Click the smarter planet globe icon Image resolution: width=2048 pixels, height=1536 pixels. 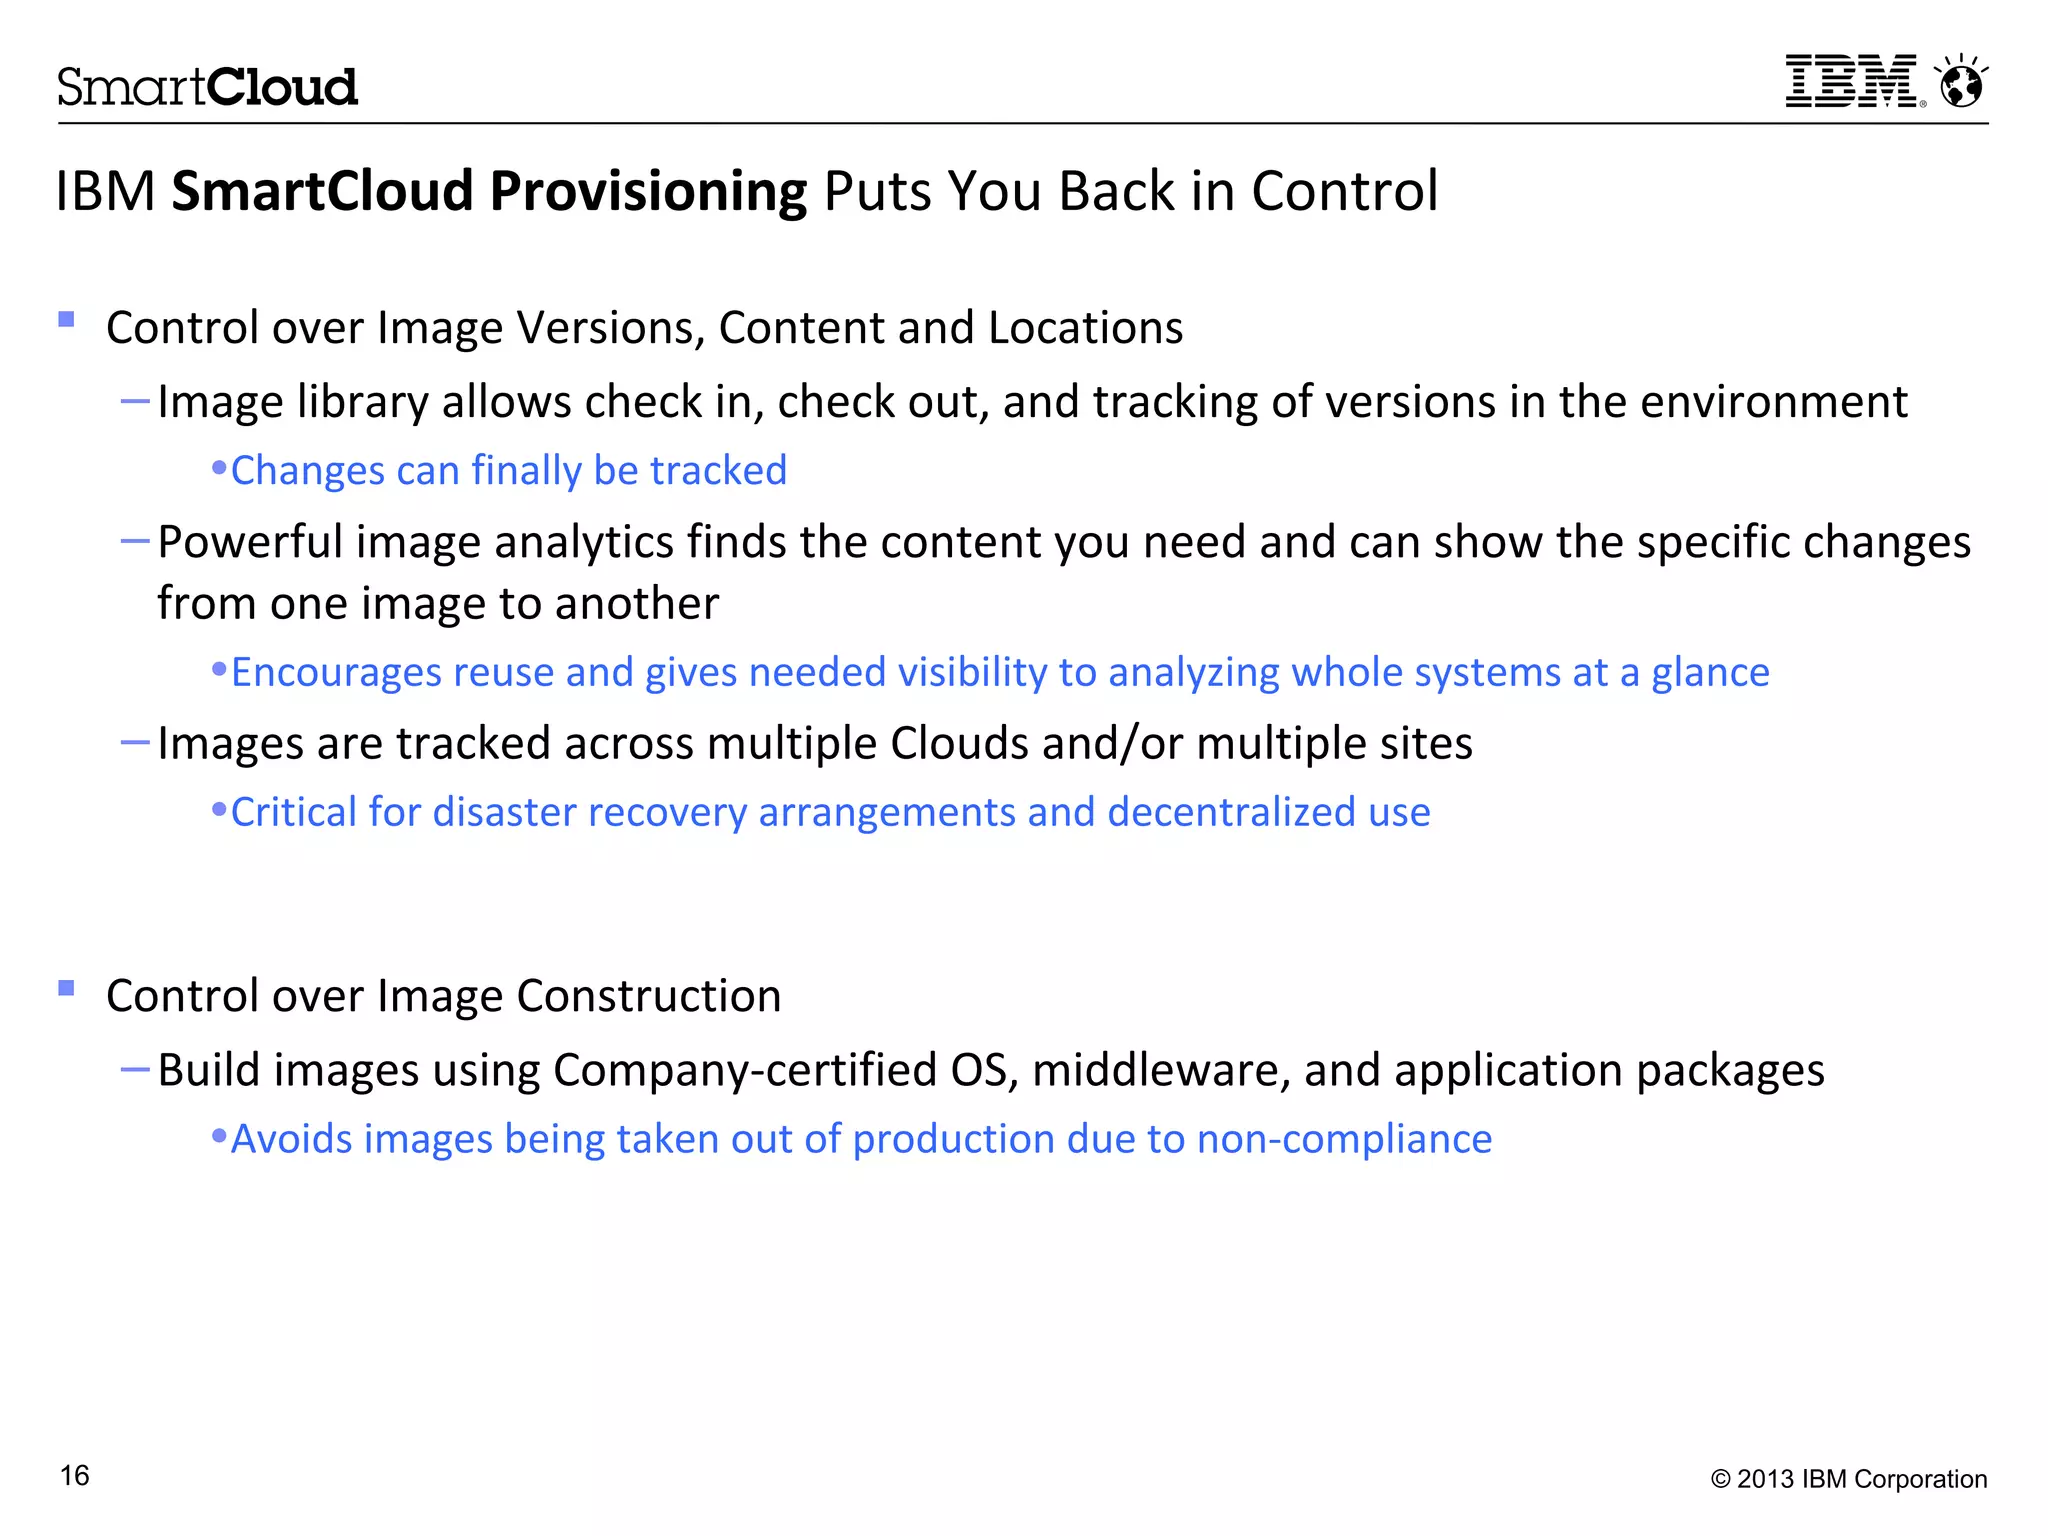point(1961,80)
